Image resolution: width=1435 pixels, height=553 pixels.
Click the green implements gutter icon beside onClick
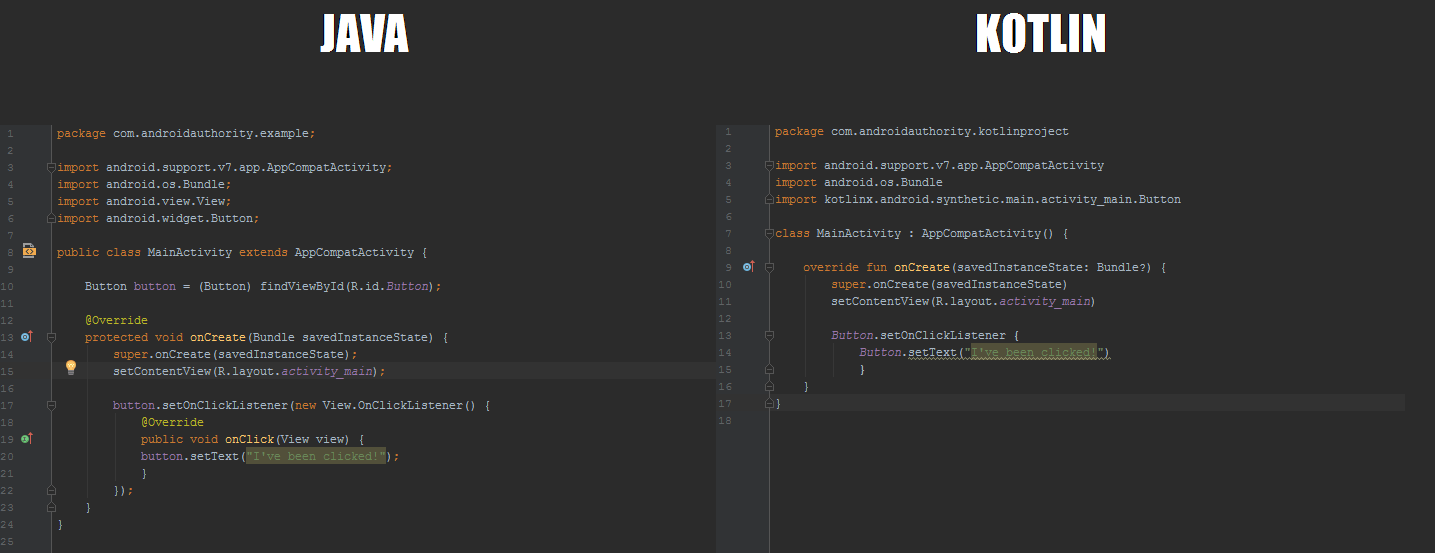pos(27,439)
